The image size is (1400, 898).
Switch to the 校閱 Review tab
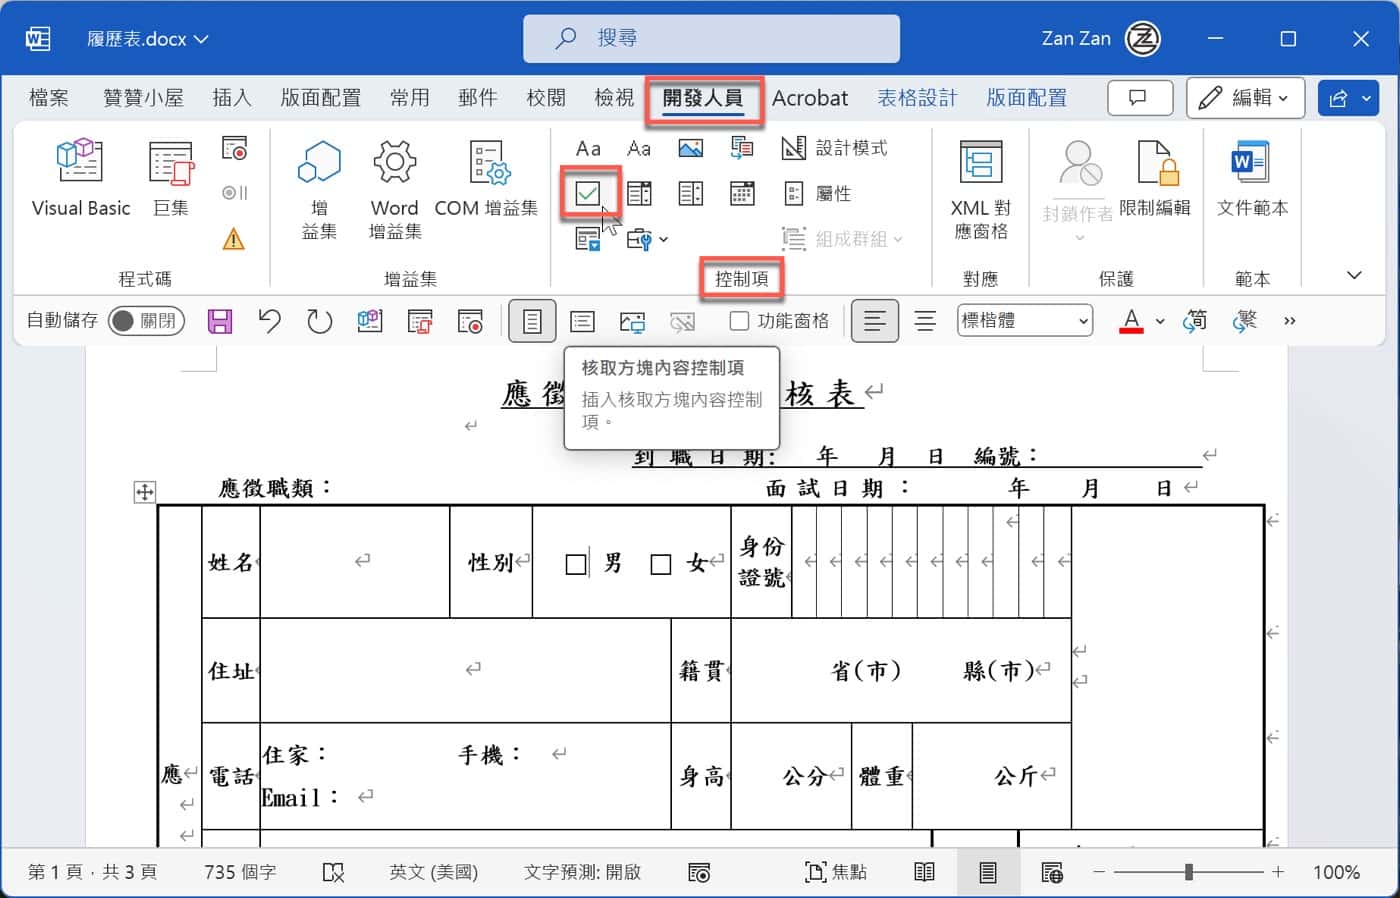click(546, 97)
